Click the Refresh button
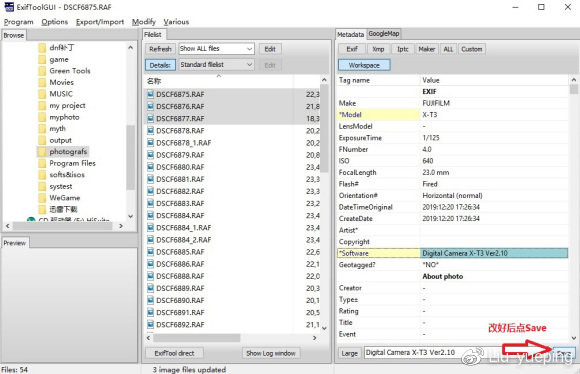The image size is (580, 374). tap(160, 49)
